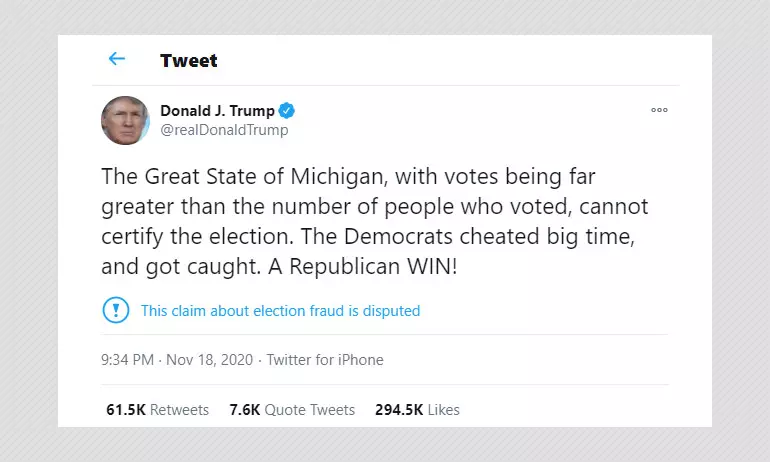Screen dimensions: 770x462
Task: Show the 294.5K Likes list
Action: click(417, 410)
